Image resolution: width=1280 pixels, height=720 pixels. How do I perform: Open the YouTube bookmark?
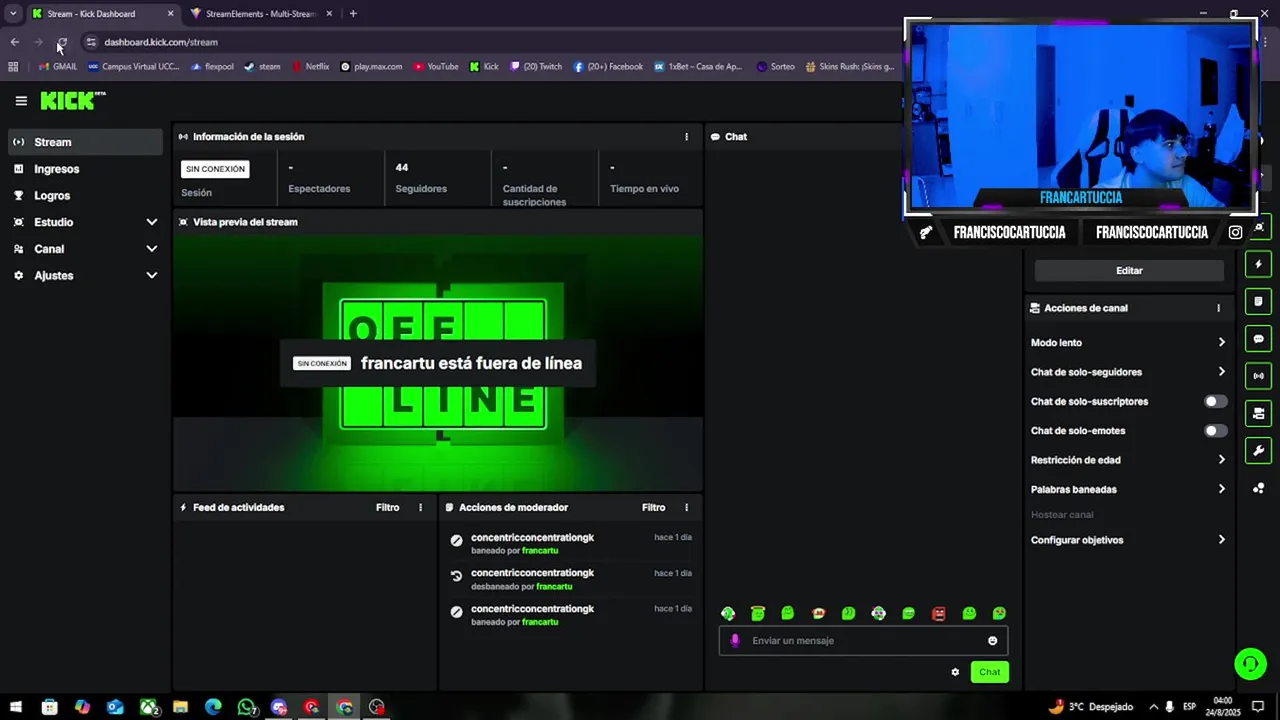click(435, 67)
